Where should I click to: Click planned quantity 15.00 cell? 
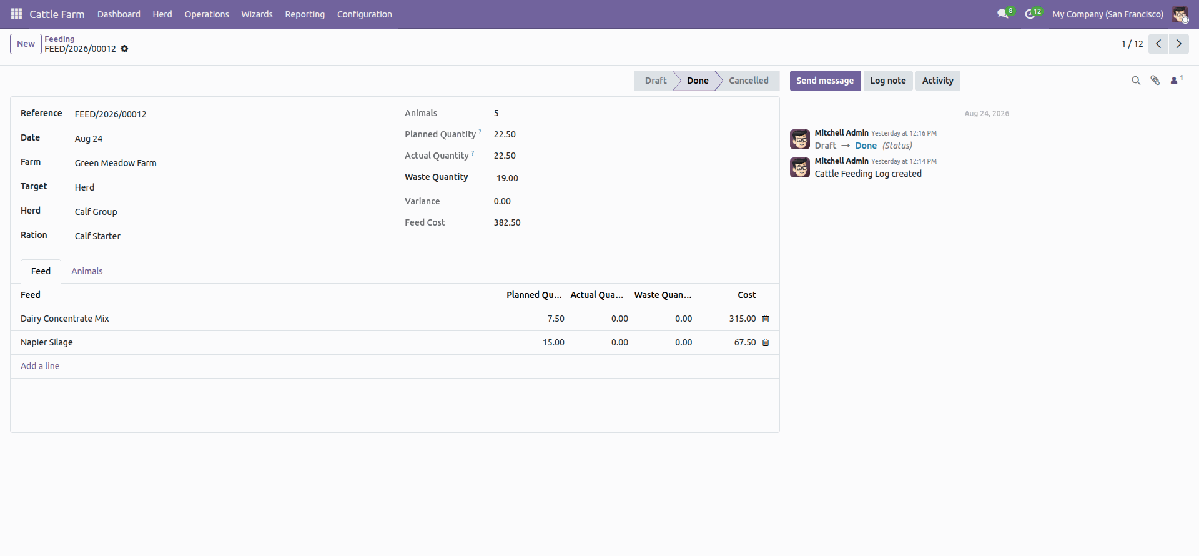[x=535, y=343]
